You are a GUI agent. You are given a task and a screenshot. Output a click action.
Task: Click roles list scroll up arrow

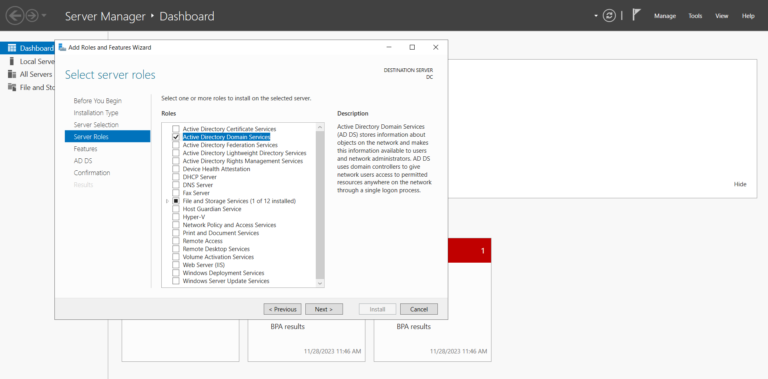(320, 127)
